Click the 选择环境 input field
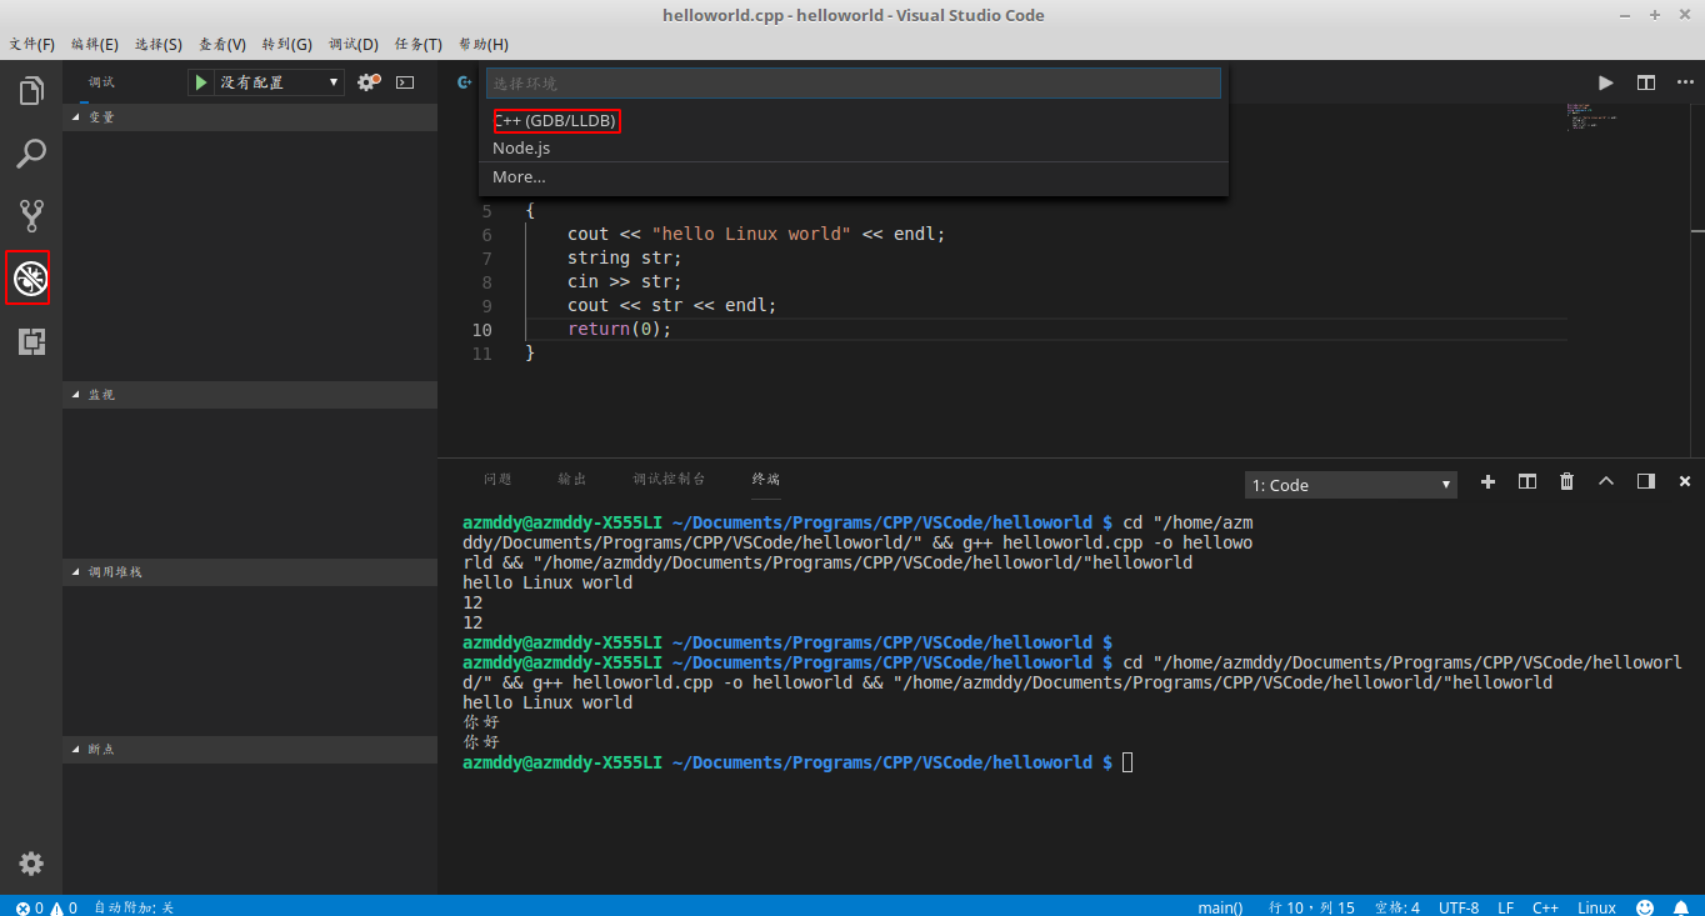 pyautogui.click(x=853, y=83)
